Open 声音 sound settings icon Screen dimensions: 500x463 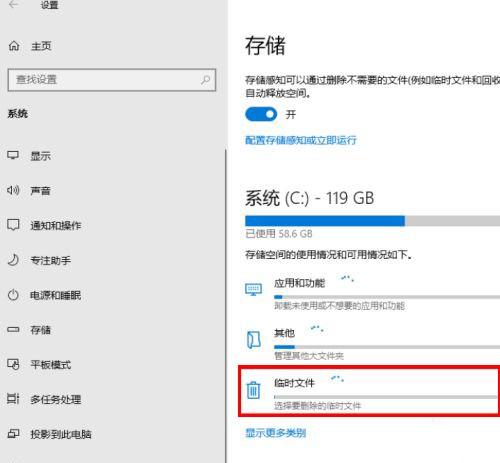(x=13, y=190)
